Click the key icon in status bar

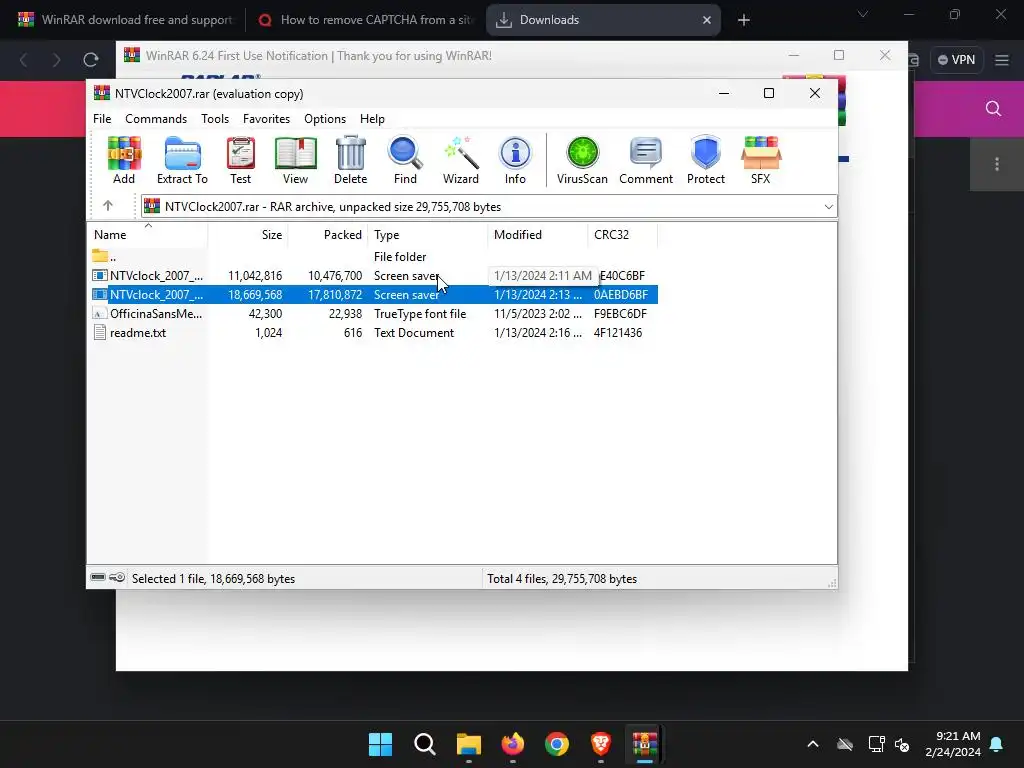pos(117,577)
